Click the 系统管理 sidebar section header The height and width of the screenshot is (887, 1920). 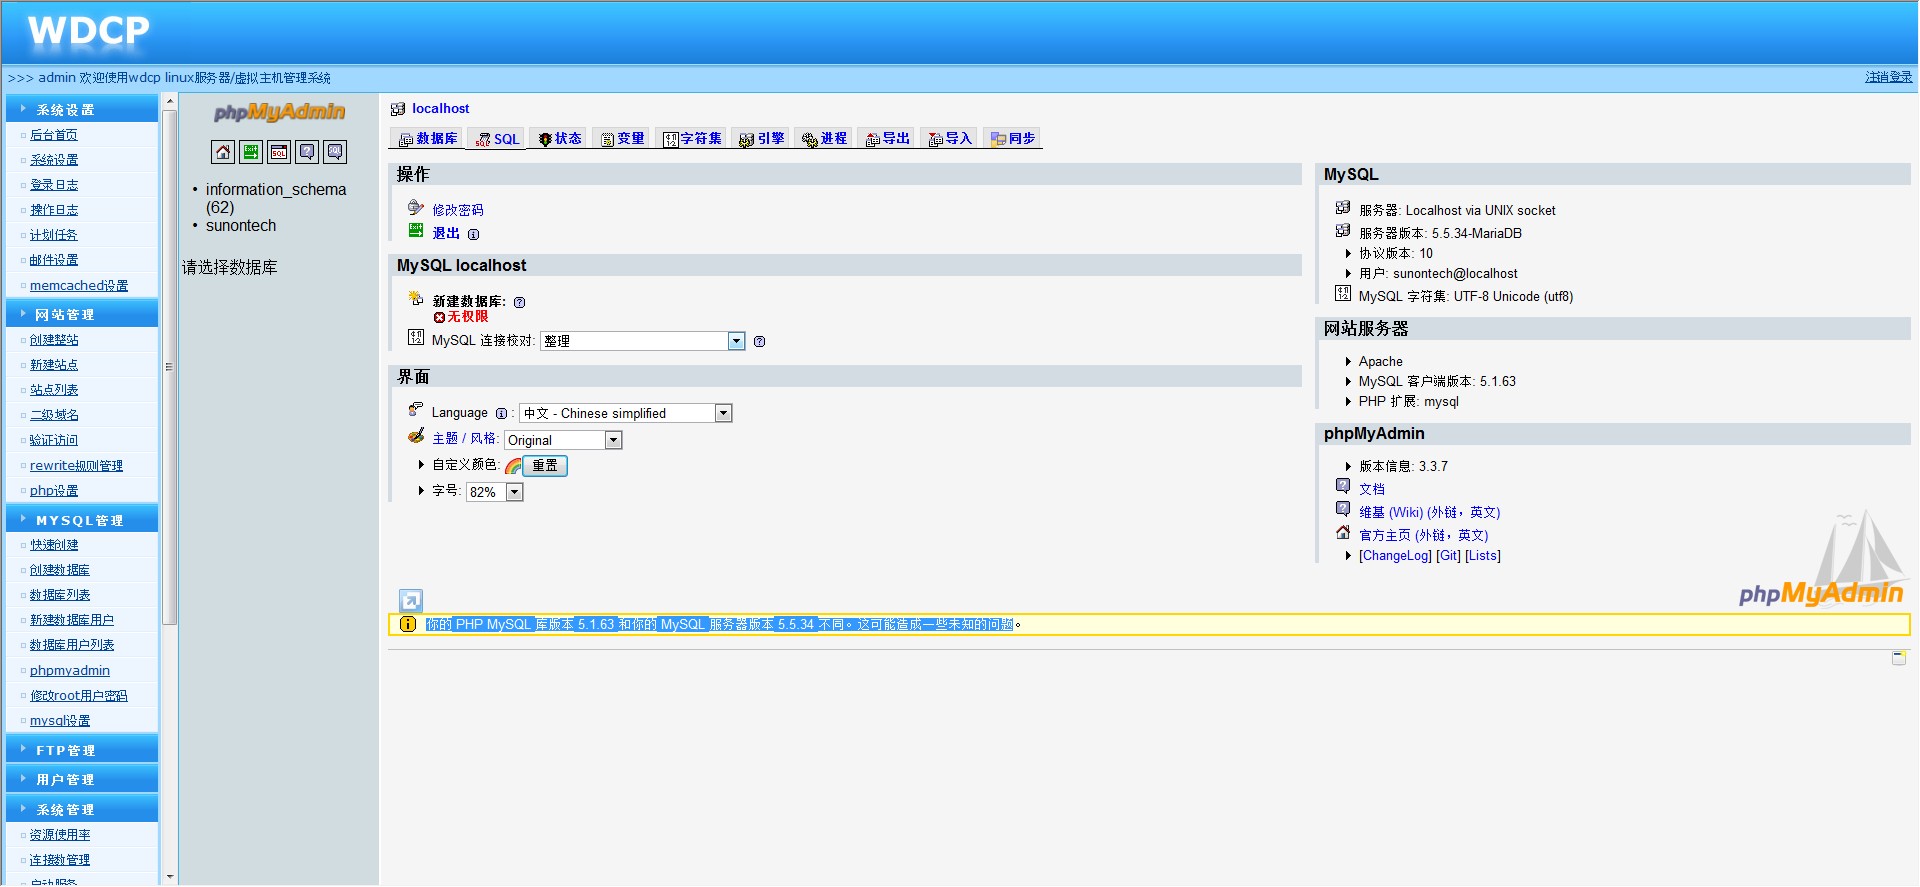(x=82, y=809)
